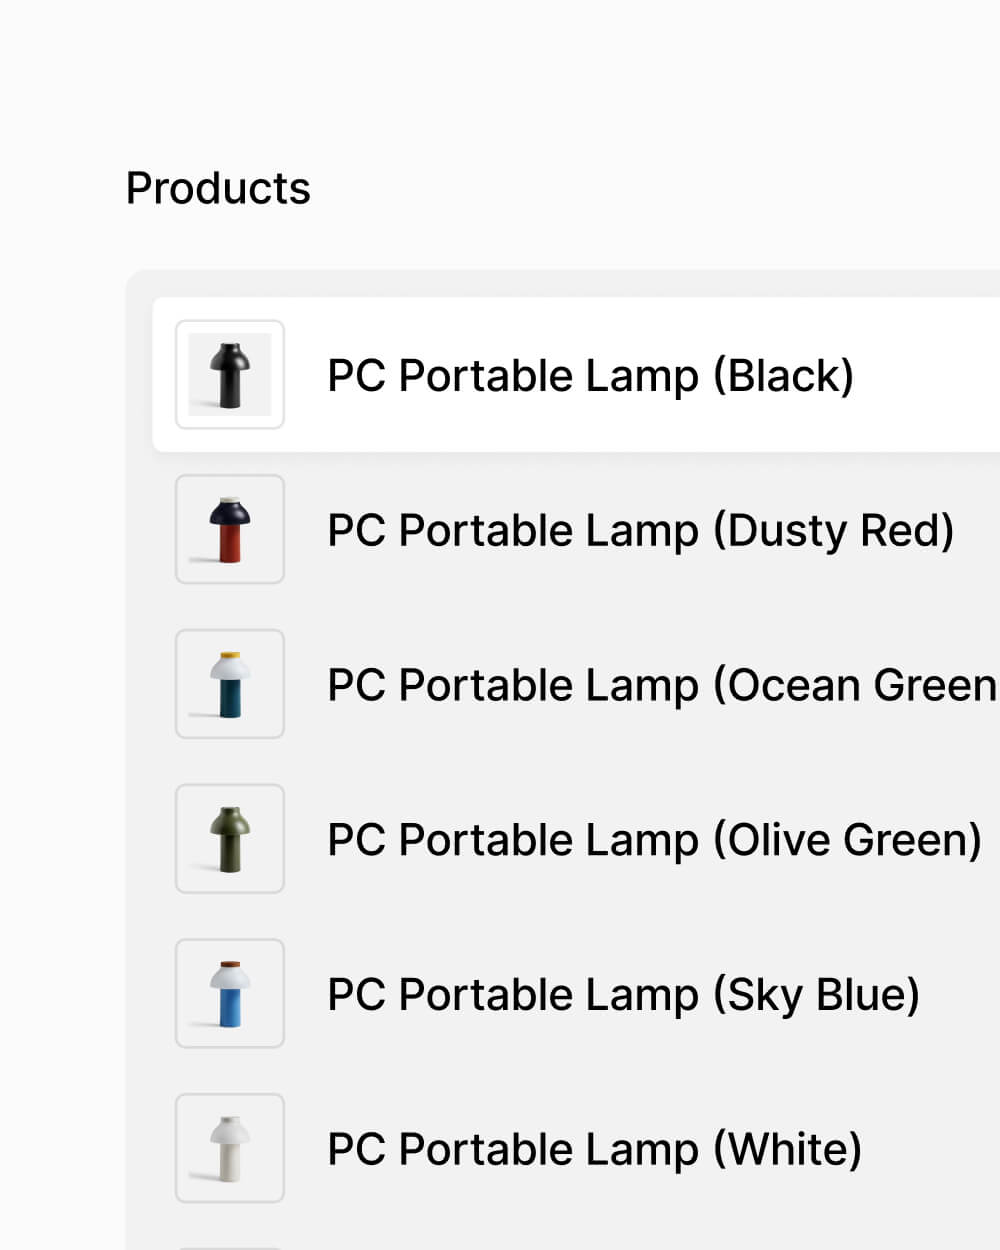The height and width of the screenshot is (1250, 1000).
Task: Click the "(White)" variant text
Action: [787, 1150]
